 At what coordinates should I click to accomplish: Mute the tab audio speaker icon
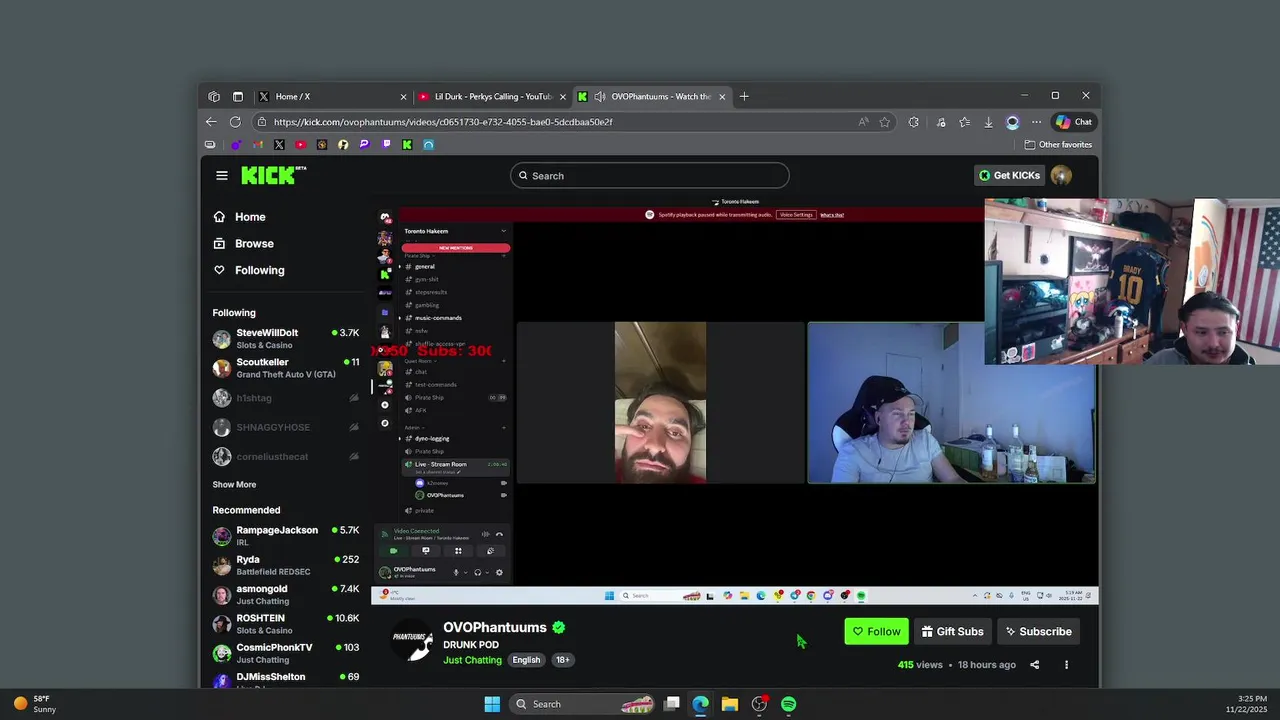(600, 96)
